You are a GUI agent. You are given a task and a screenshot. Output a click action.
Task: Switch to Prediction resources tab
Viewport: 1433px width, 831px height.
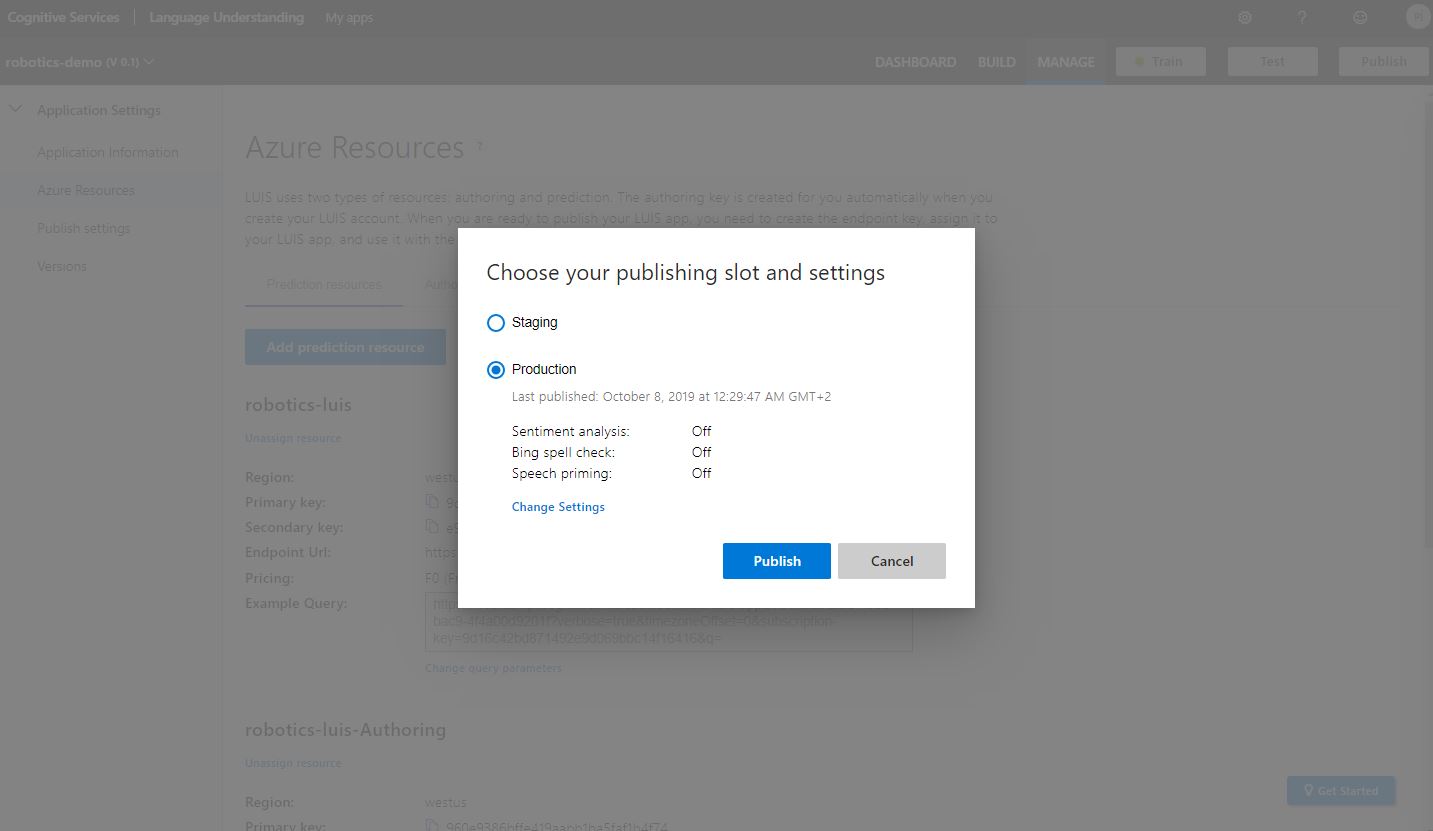(x=324, y=285)
